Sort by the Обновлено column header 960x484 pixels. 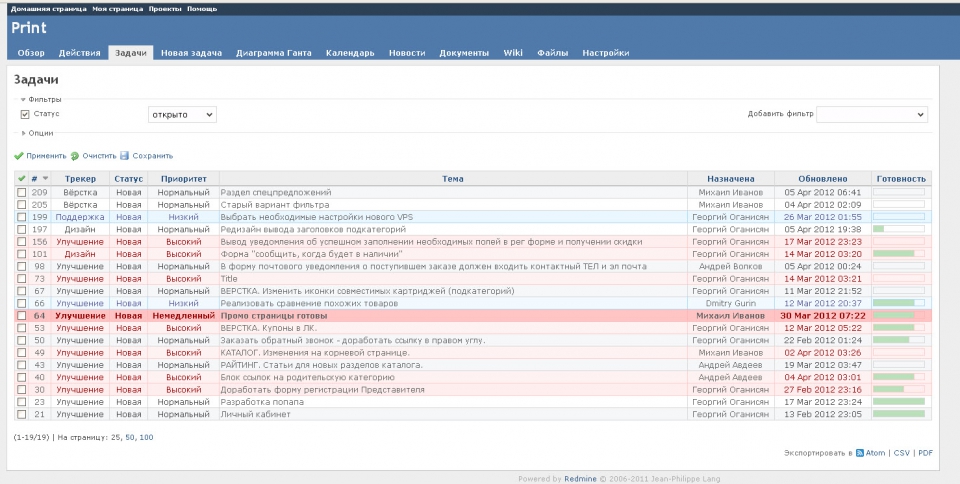822,178
